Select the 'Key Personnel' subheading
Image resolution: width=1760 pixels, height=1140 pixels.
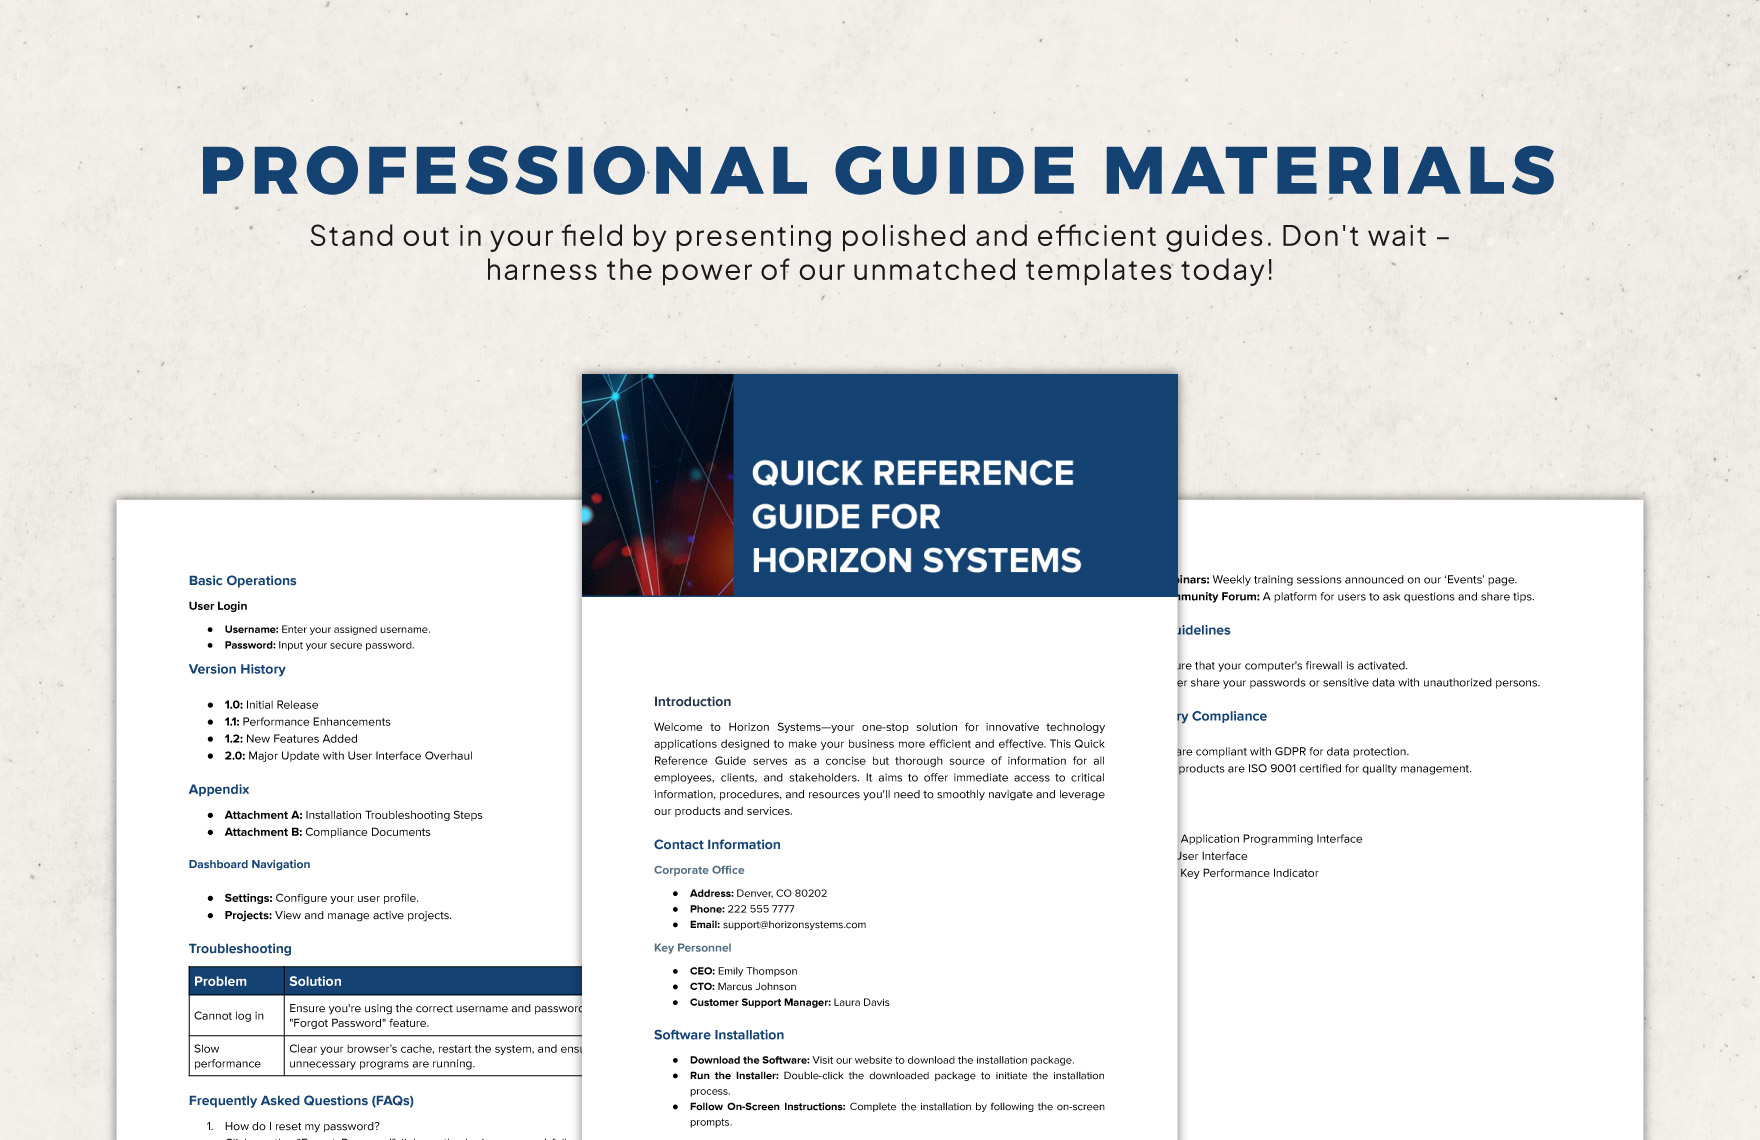pos(692,948)
